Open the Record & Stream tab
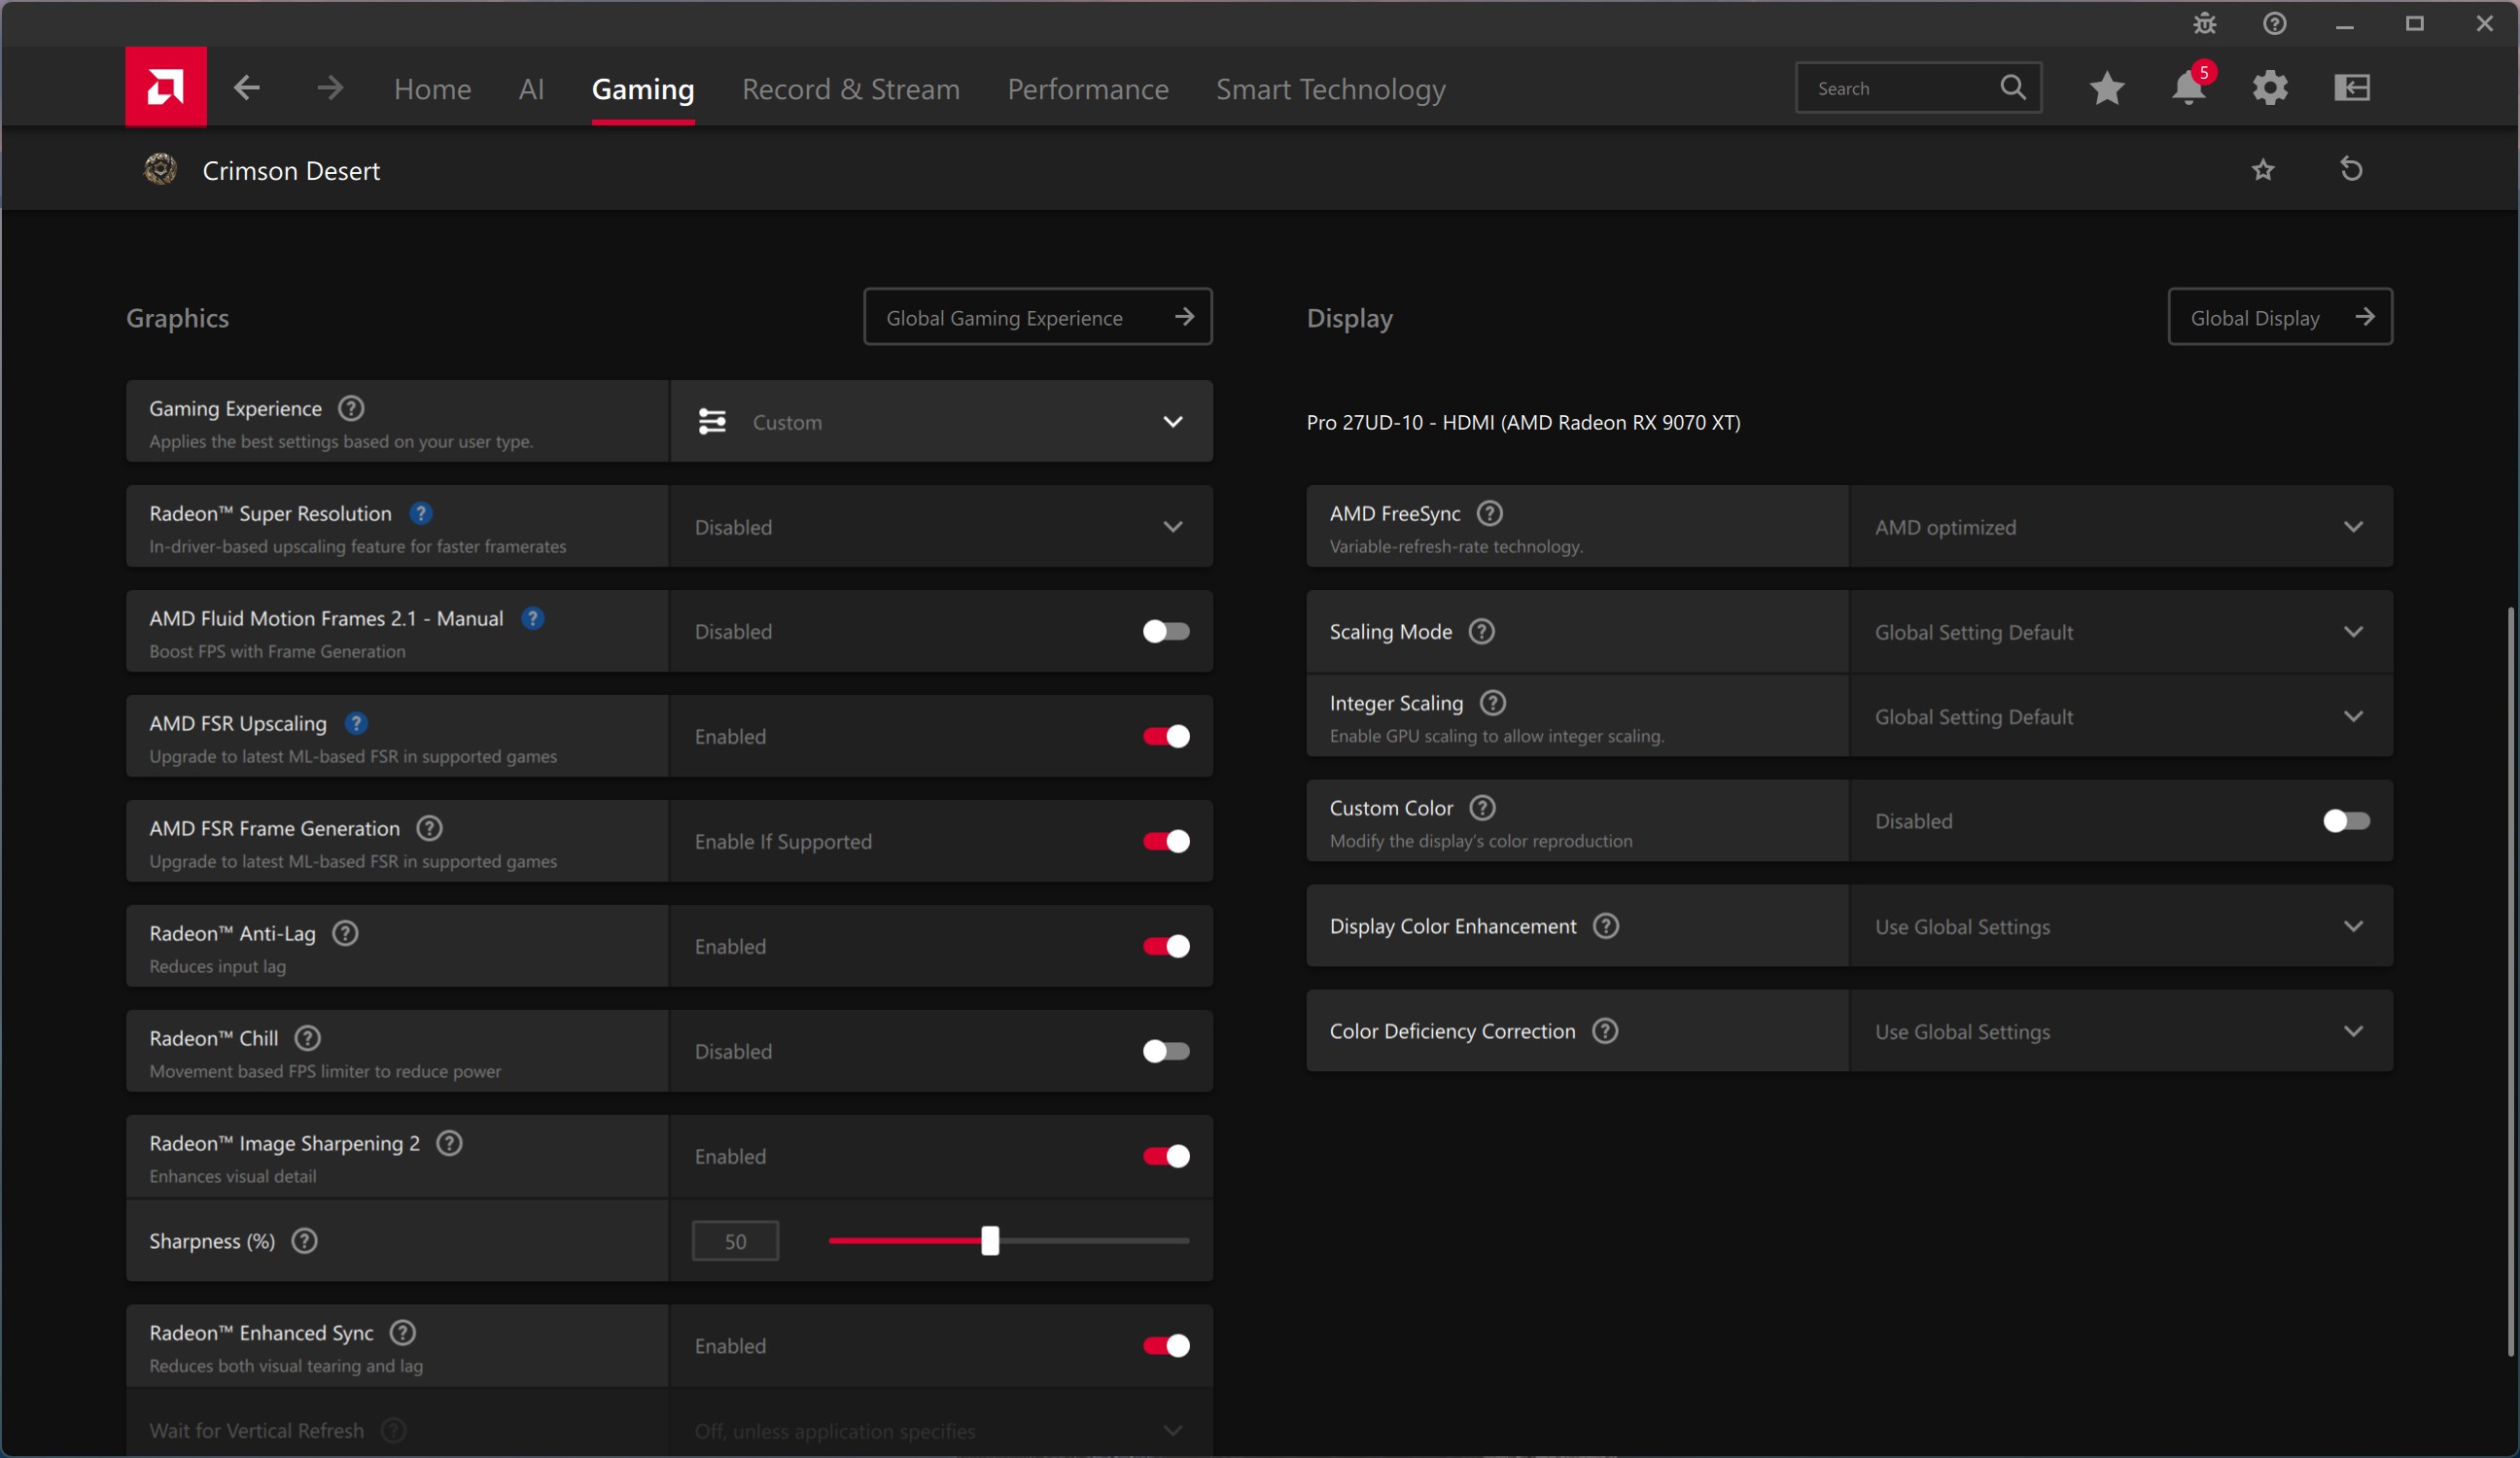 click(851, 89)
